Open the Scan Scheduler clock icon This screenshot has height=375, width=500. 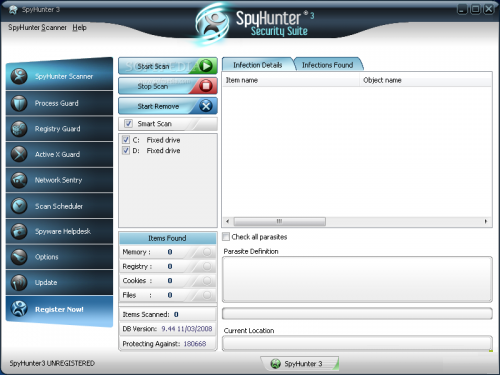tap(19, 206)
